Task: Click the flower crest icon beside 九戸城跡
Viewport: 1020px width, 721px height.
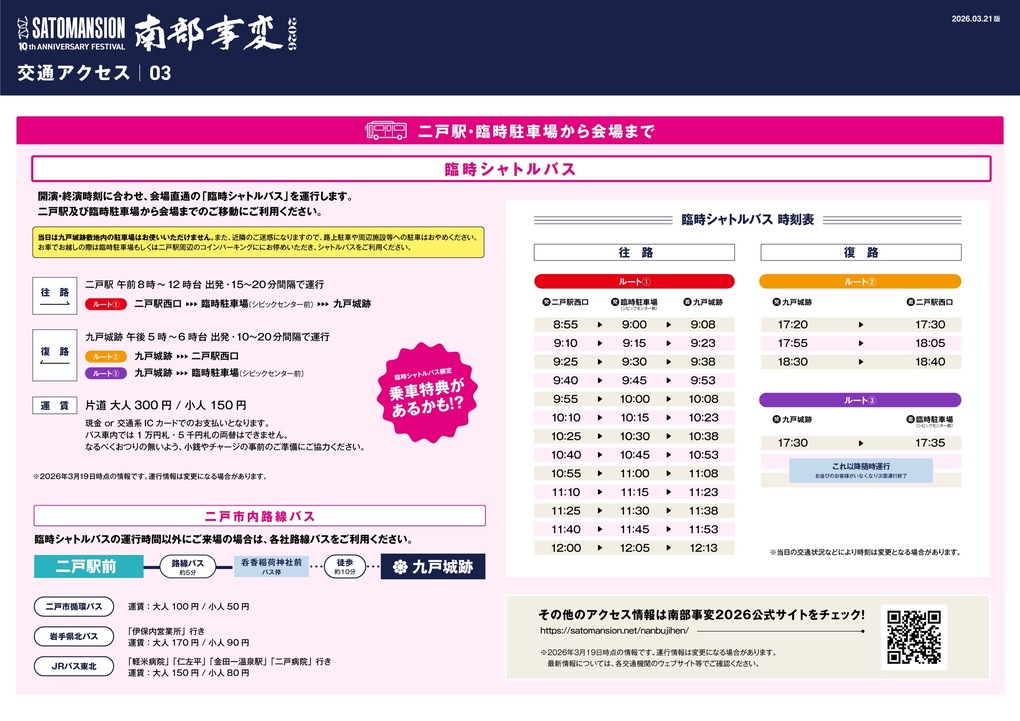Action: [x=400, y=567]
